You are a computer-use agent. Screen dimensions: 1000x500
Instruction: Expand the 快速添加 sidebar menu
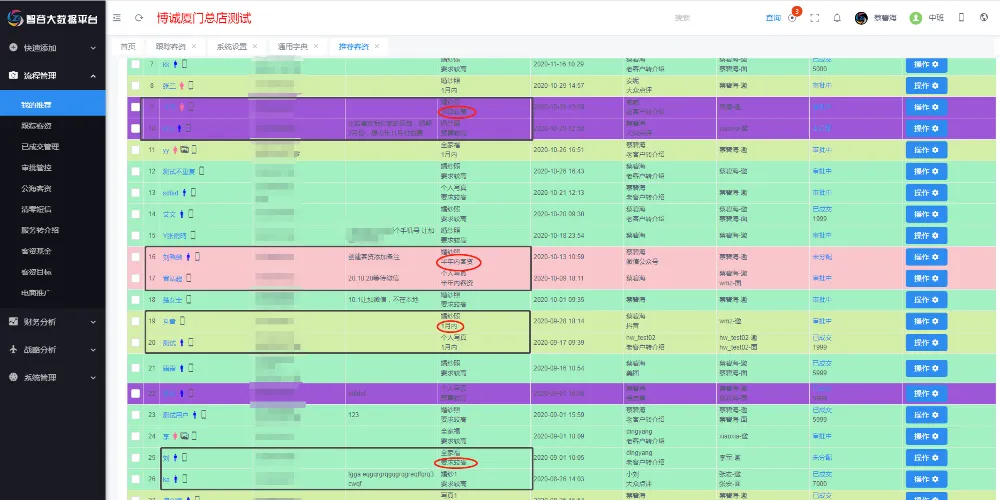click(53, 47)
